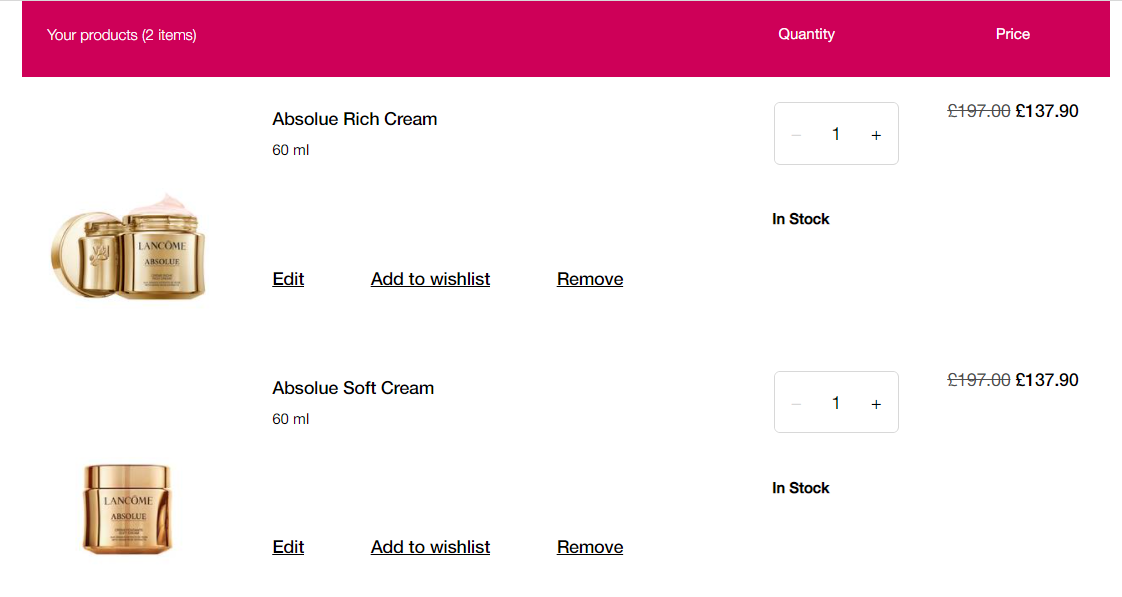Remove Absolue Soft Cream from basket
This screenshot has width=1122, height=597.
590,547
